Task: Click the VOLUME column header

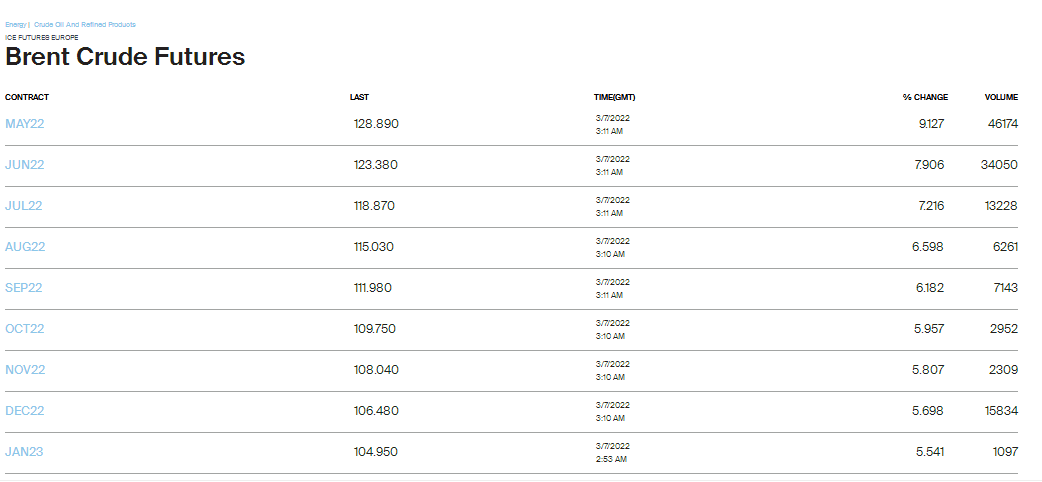Action: [x=1001, y=97]
